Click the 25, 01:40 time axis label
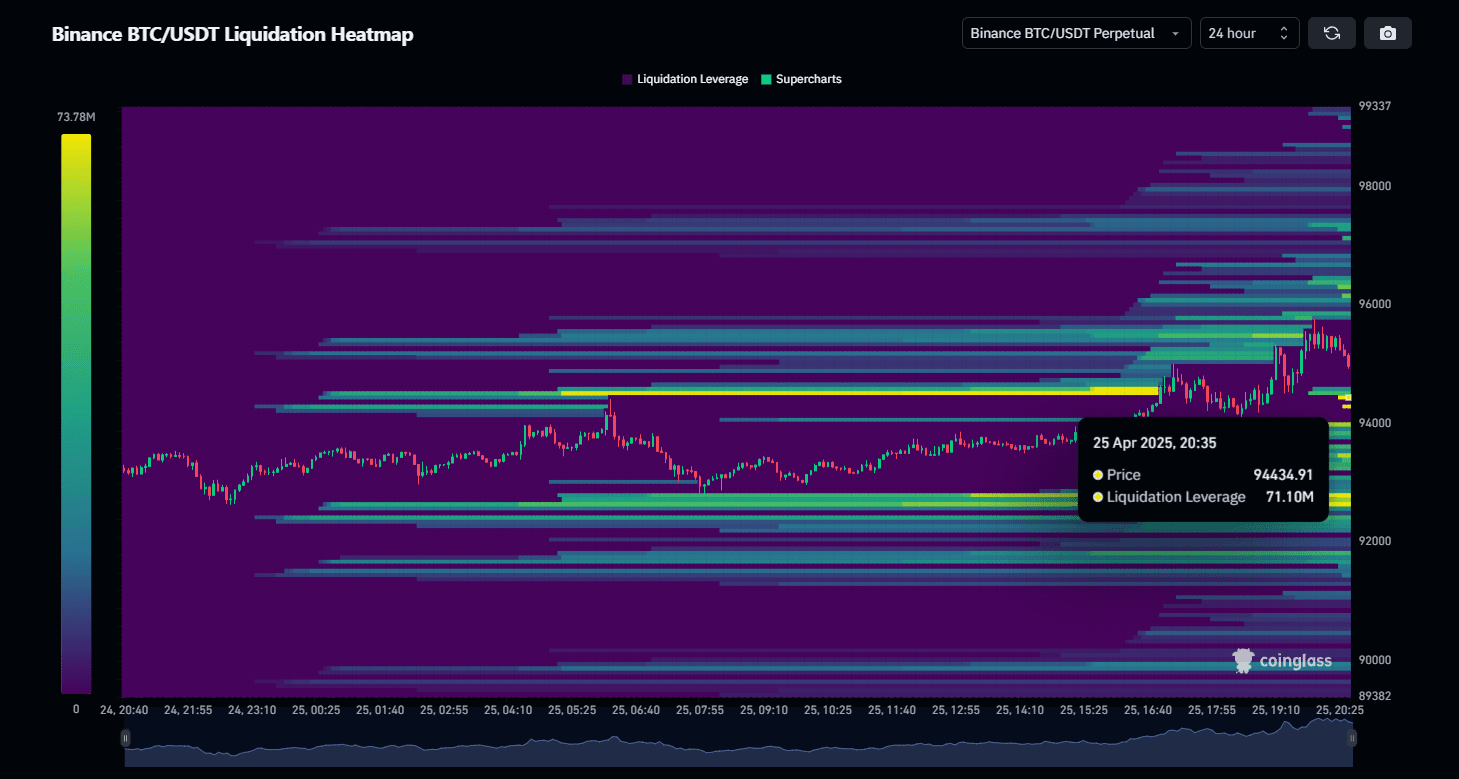Image resolution: width=1459 pixels, height=779 pixels. (380, 710)
